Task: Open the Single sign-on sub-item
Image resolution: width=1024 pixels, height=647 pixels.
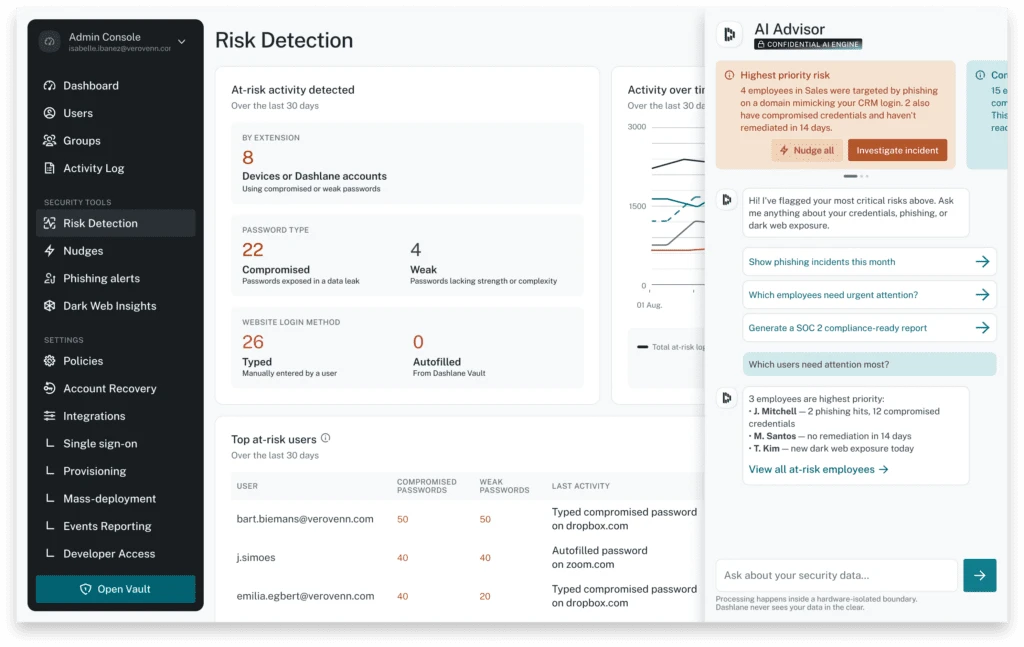Action: [100, 443]
